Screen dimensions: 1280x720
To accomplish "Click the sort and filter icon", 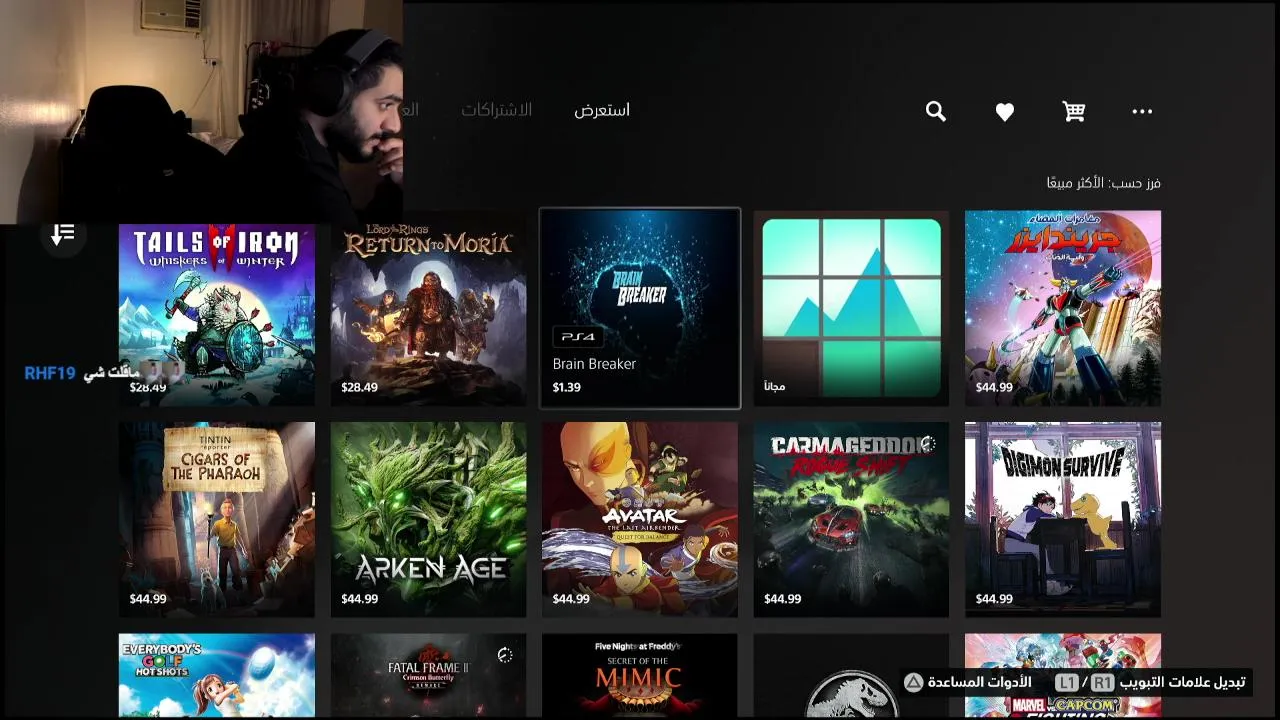I will coord(63,234).
